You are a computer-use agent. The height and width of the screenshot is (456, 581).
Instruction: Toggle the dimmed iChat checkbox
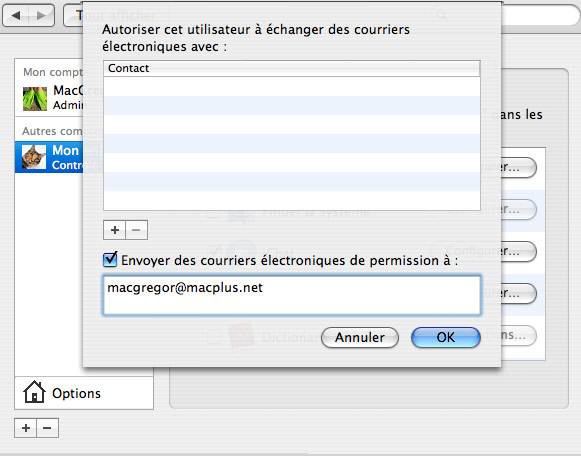click(214, 251)
